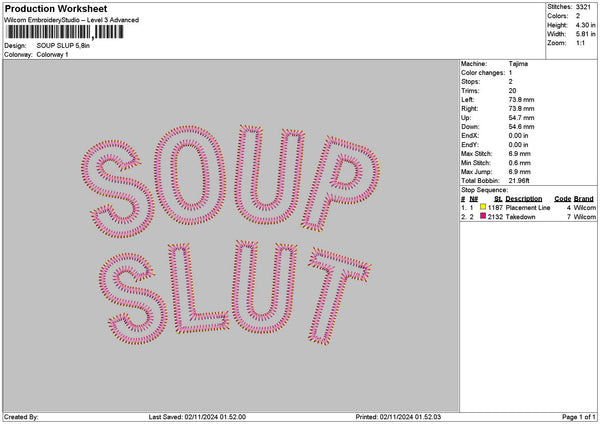Viewport: 600px width, 424px height.
Task: Click the Stitches value 3321
Action: point(583,7)
